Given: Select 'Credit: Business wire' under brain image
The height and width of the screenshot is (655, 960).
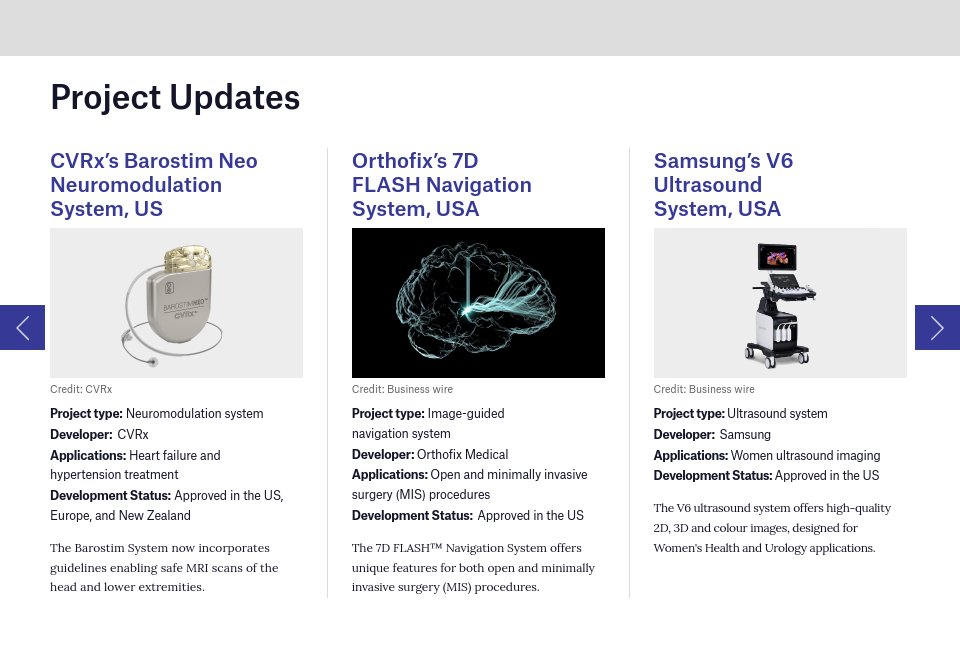Looking at the screenshot, I should click(402, 389).
